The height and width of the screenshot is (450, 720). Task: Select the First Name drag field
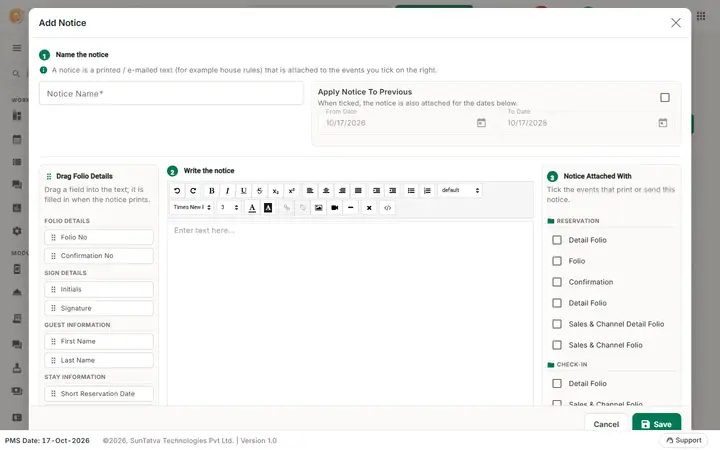(99, 341)
